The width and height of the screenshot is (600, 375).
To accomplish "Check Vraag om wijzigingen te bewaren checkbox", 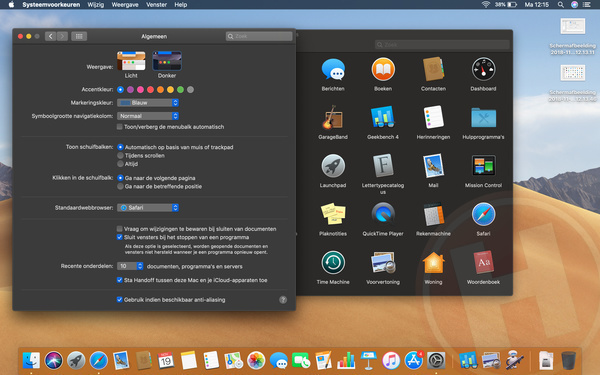I will [120, 229].
